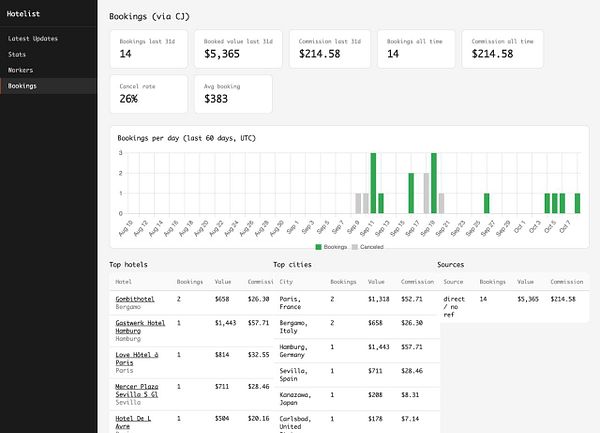This screenshot has width=600, height=433.
Task: Toggle gray Canceled legend swatch
Action: coord(355,247)
